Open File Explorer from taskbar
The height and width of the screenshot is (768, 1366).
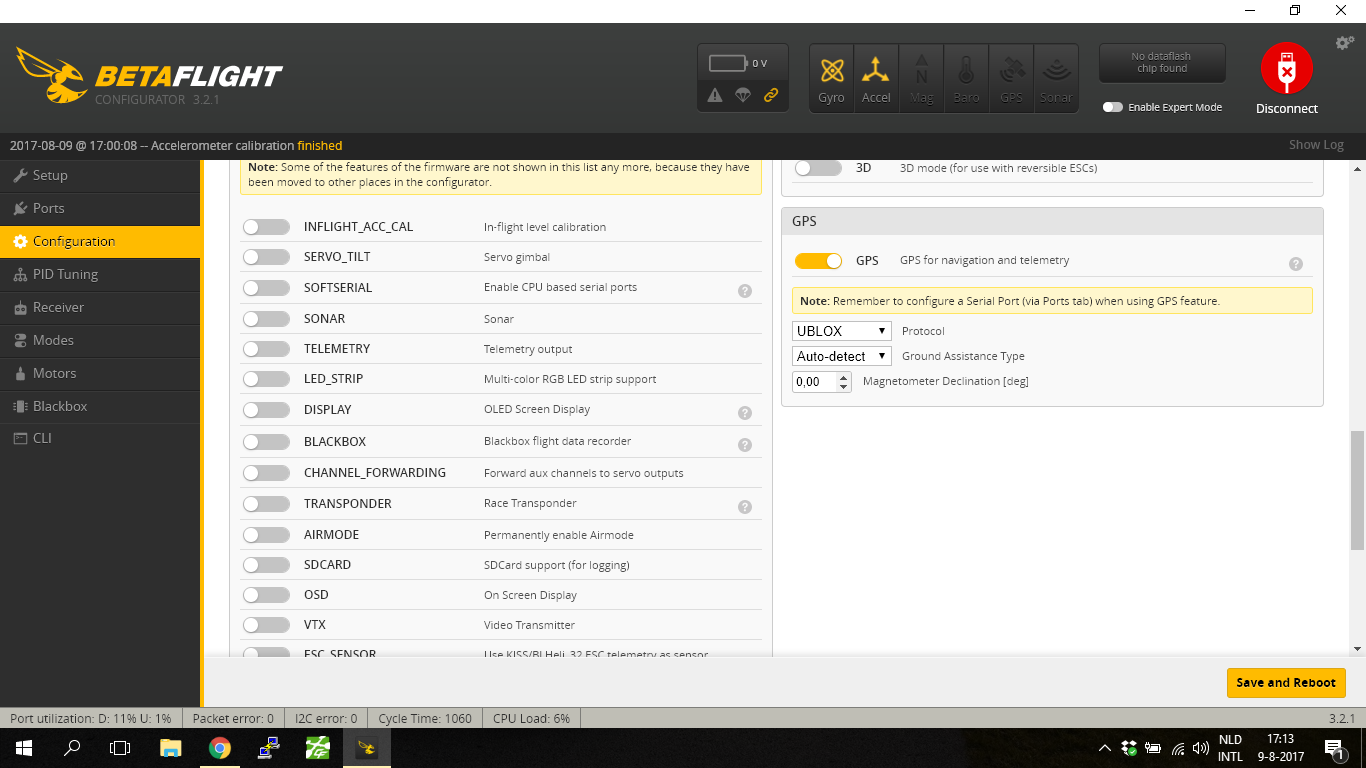point(171,748)
